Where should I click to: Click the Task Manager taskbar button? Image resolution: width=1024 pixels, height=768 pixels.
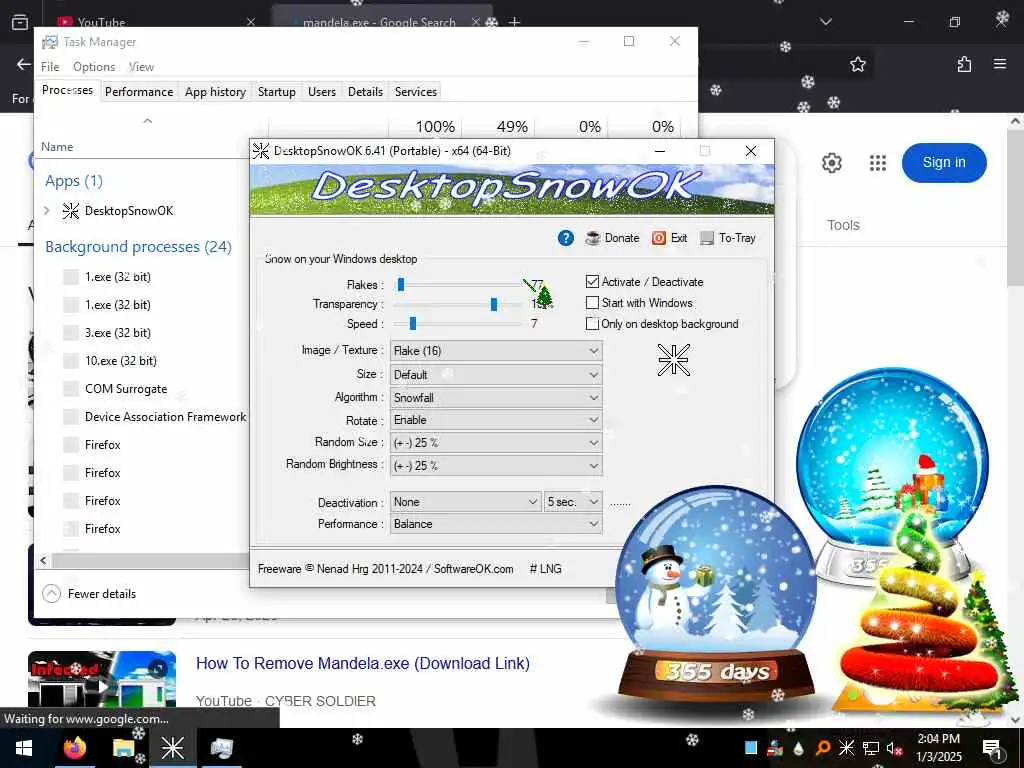[221, 748]
